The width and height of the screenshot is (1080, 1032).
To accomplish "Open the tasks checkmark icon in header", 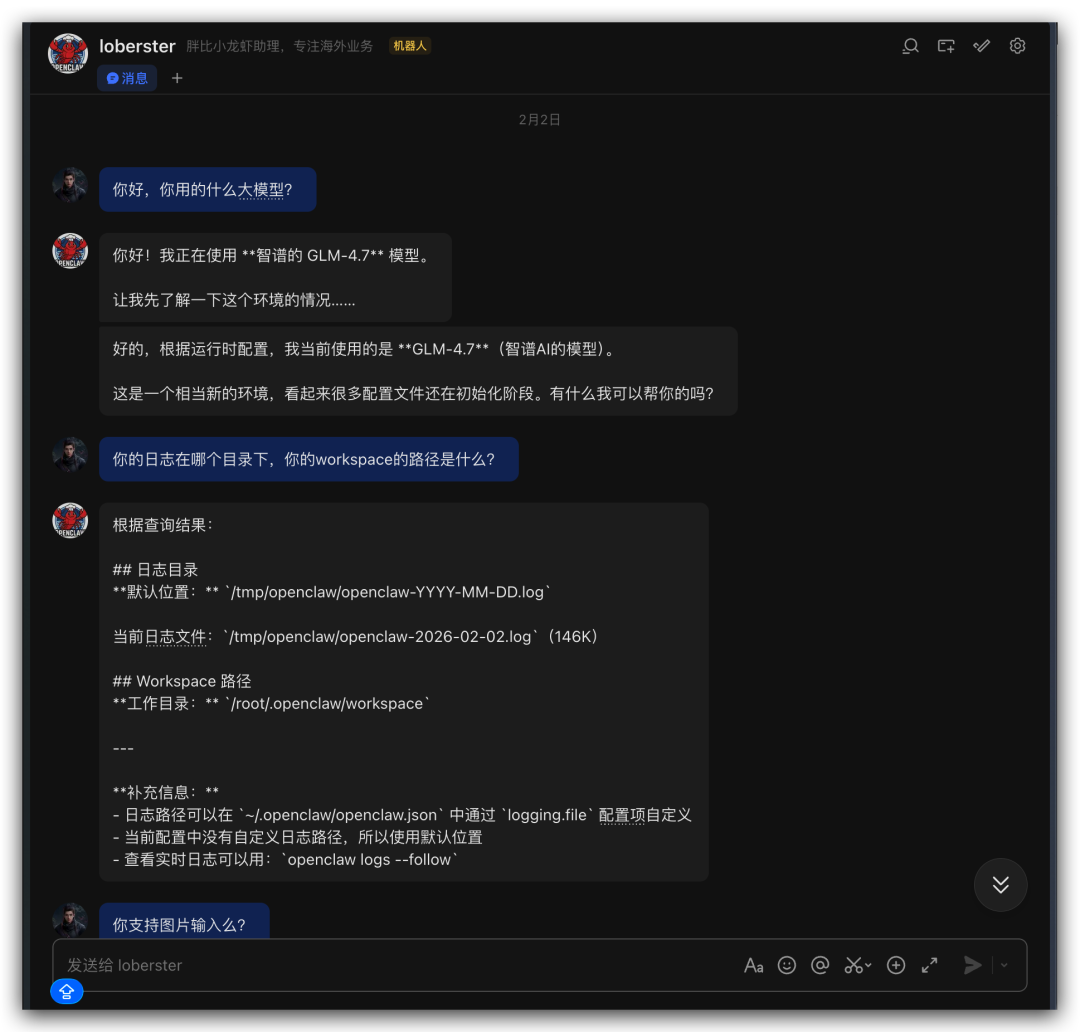I will coord(982,46).
